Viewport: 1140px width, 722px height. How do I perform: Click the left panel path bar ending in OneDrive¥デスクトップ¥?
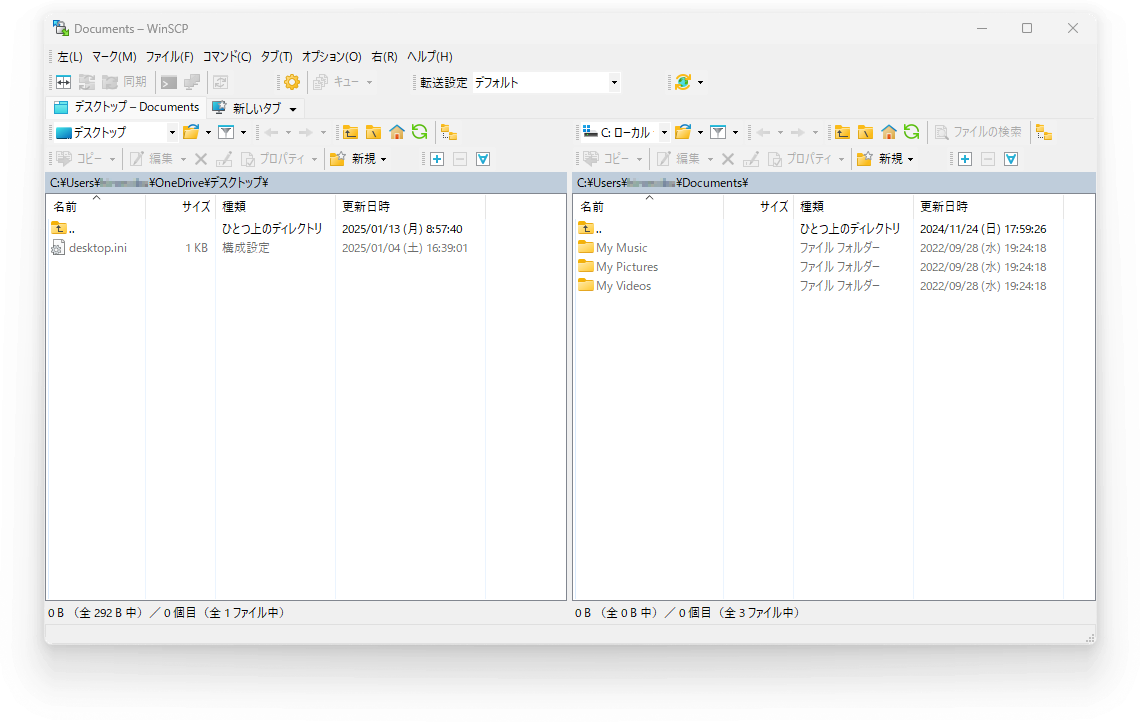tap(306, 182)
